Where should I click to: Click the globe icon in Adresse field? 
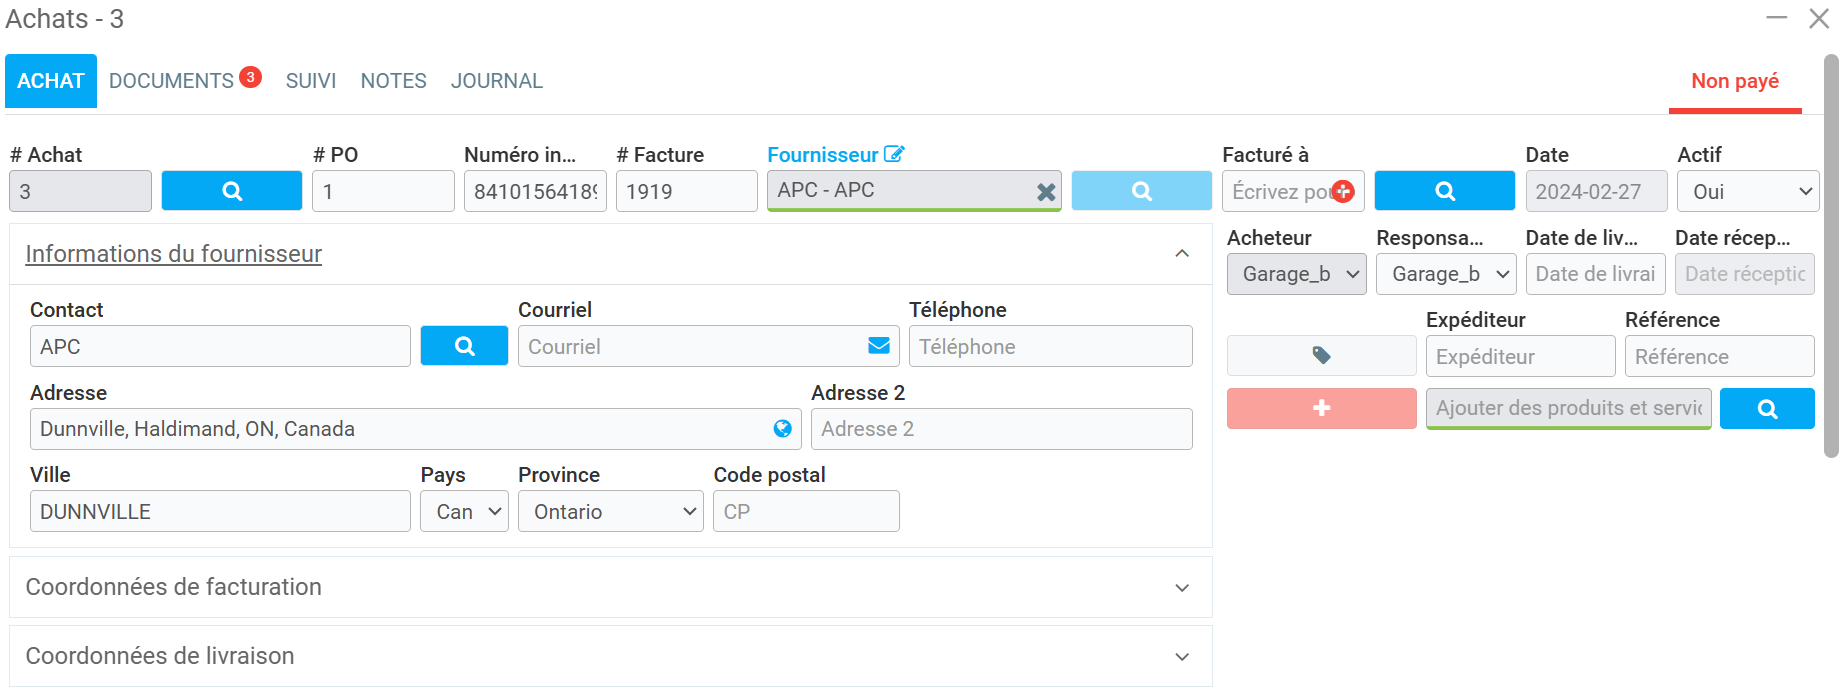782,429
